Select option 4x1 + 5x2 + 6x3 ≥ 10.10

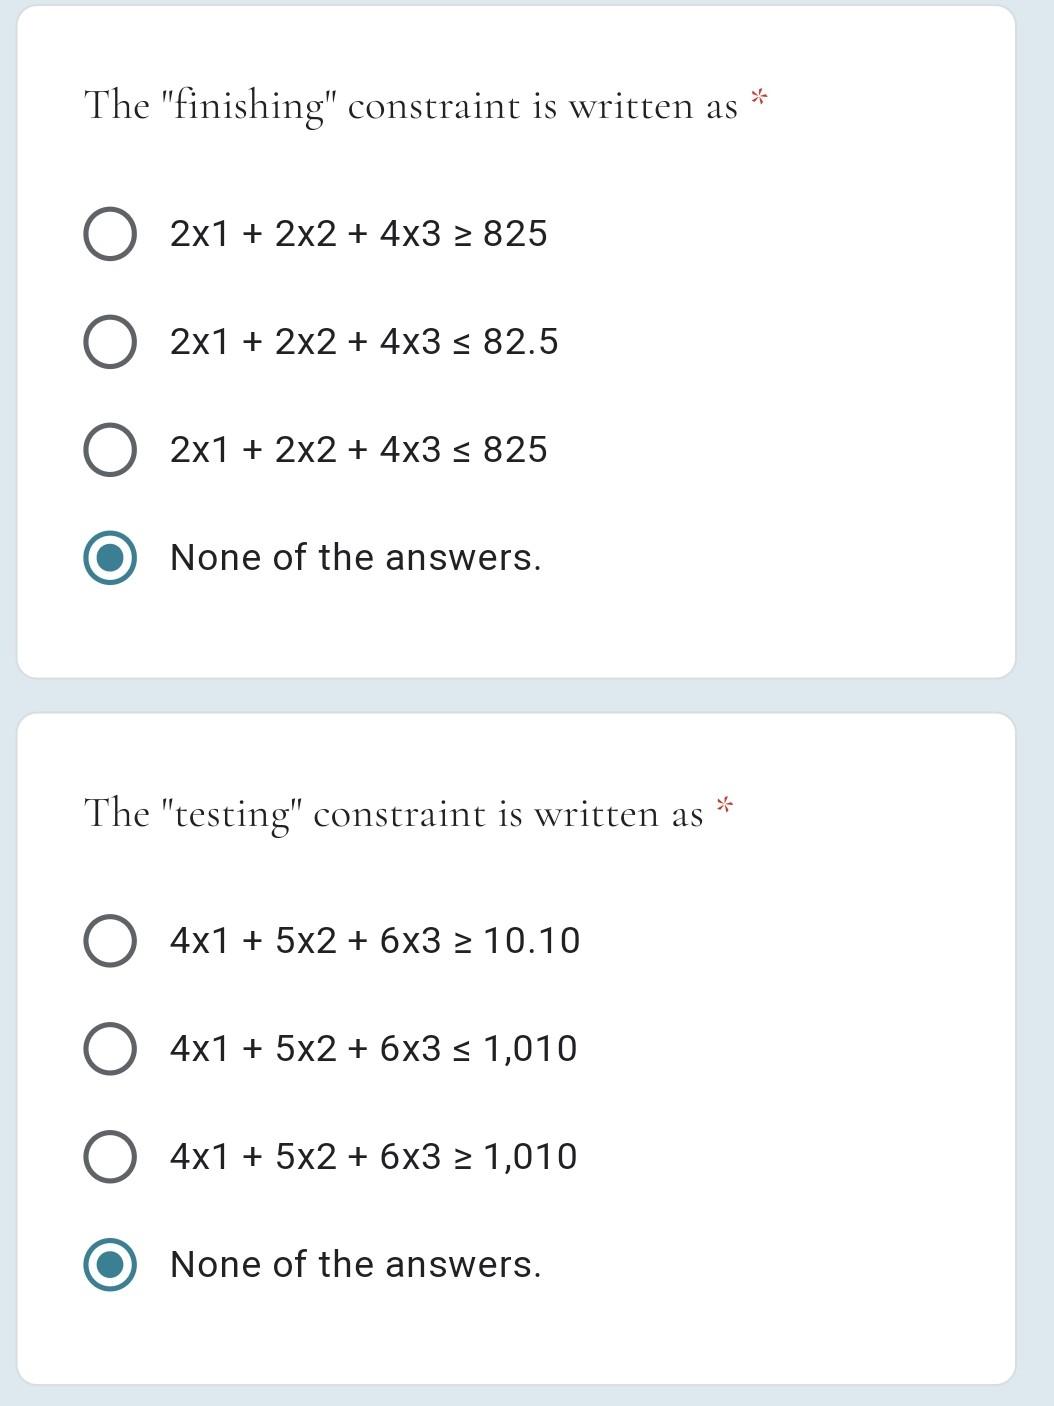(111, 941)
